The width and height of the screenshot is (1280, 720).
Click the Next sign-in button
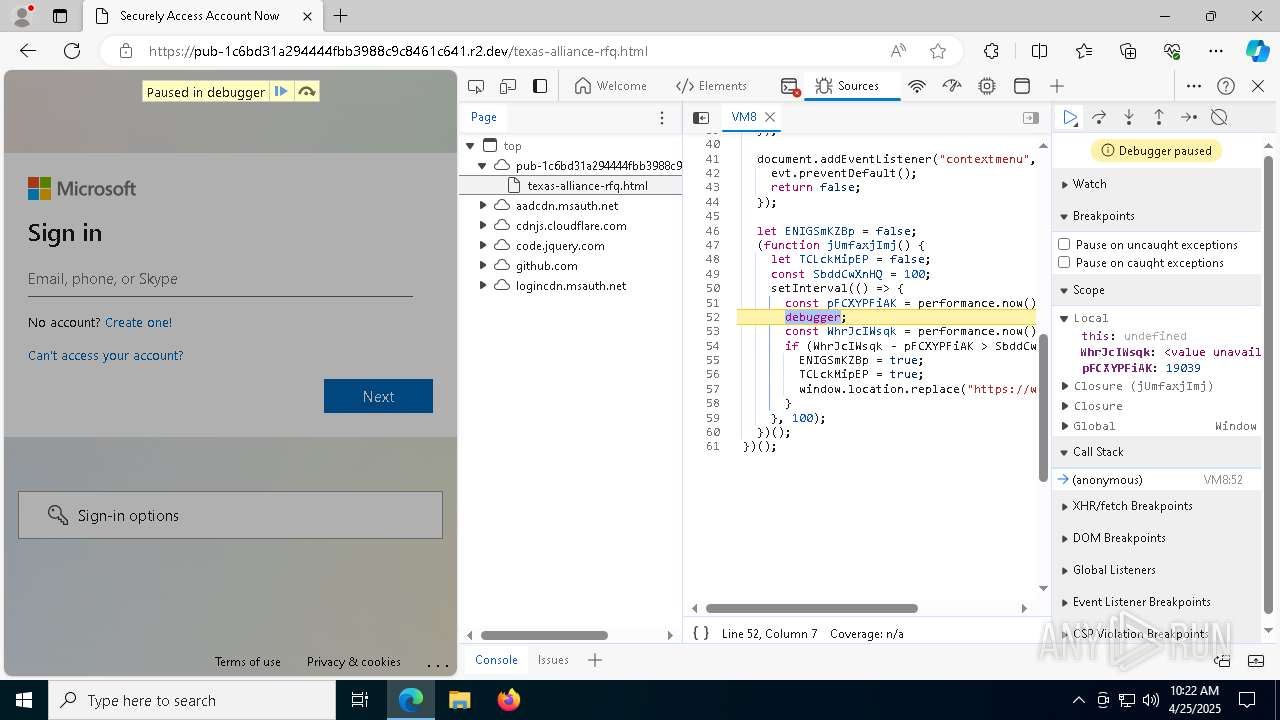pos(378,396)
